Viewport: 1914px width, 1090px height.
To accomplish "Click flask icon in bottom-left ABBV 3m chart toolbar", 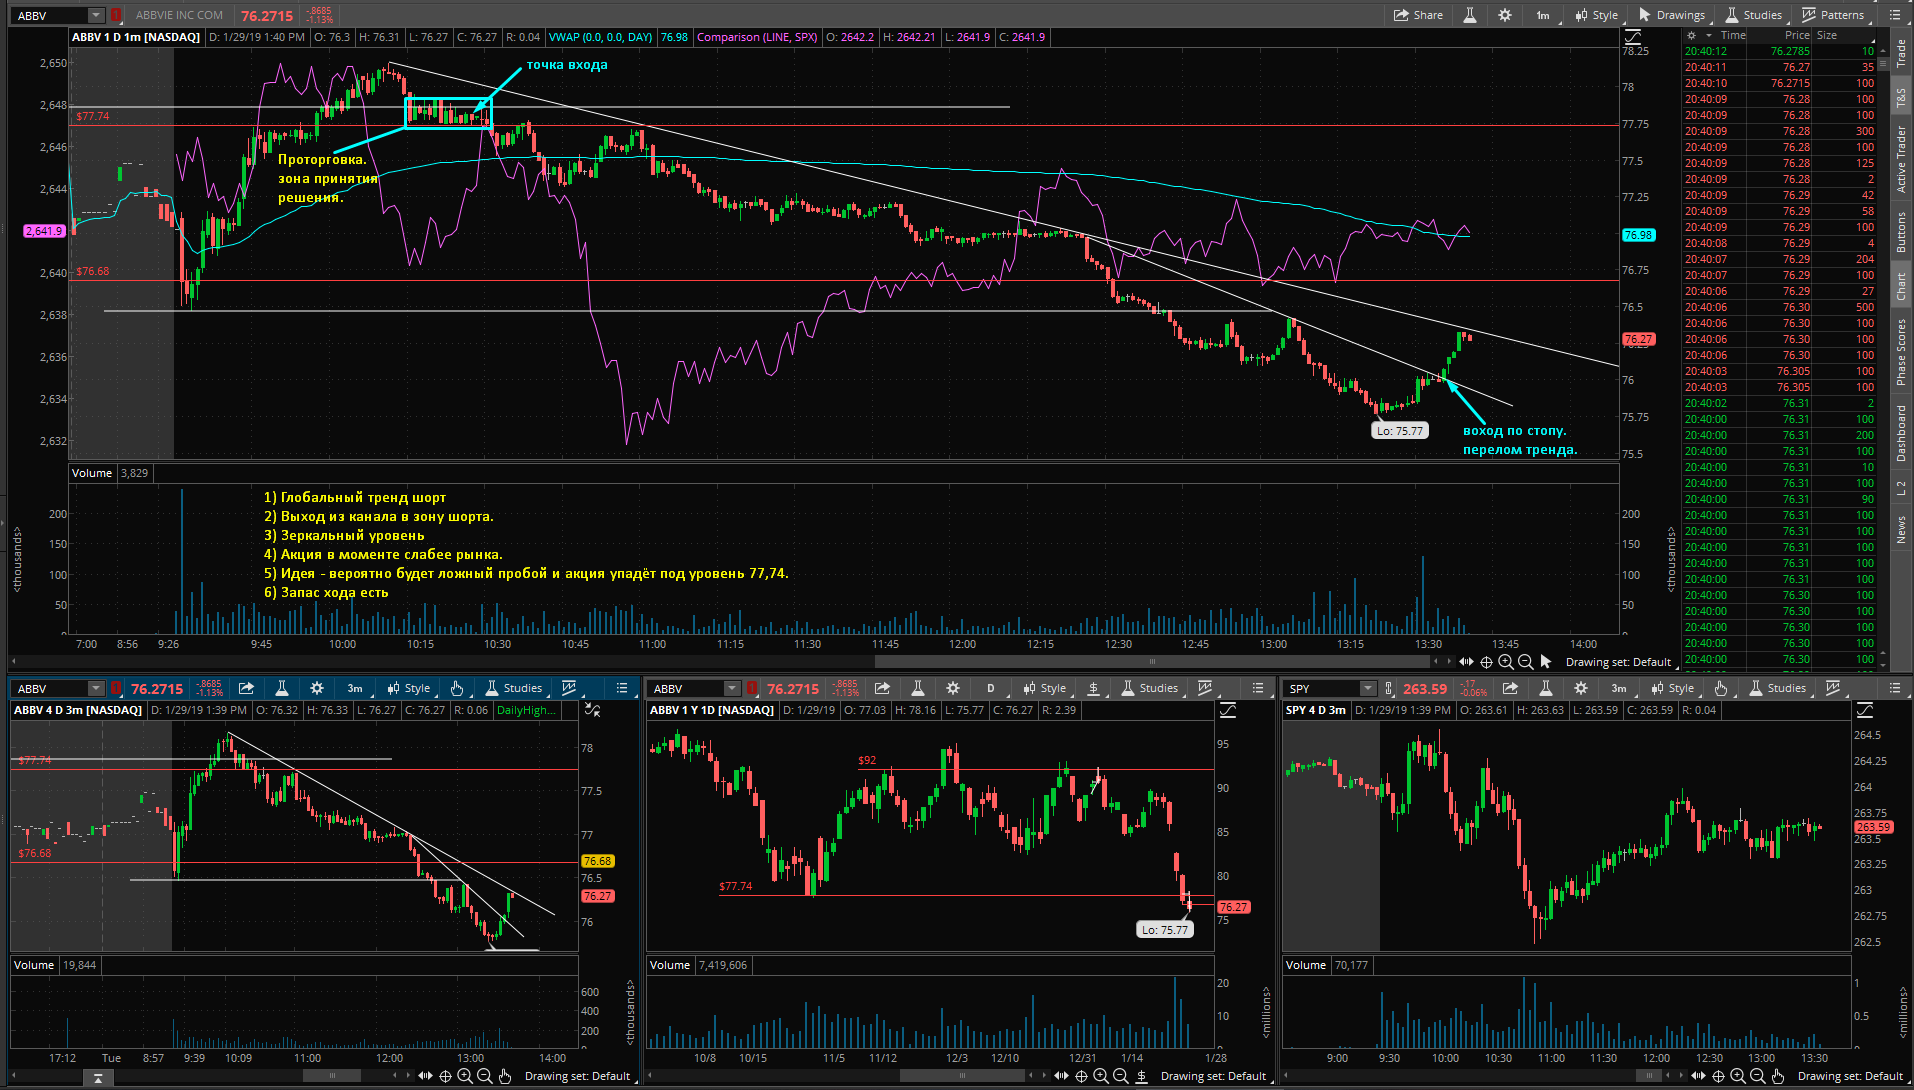I will 282,688.
